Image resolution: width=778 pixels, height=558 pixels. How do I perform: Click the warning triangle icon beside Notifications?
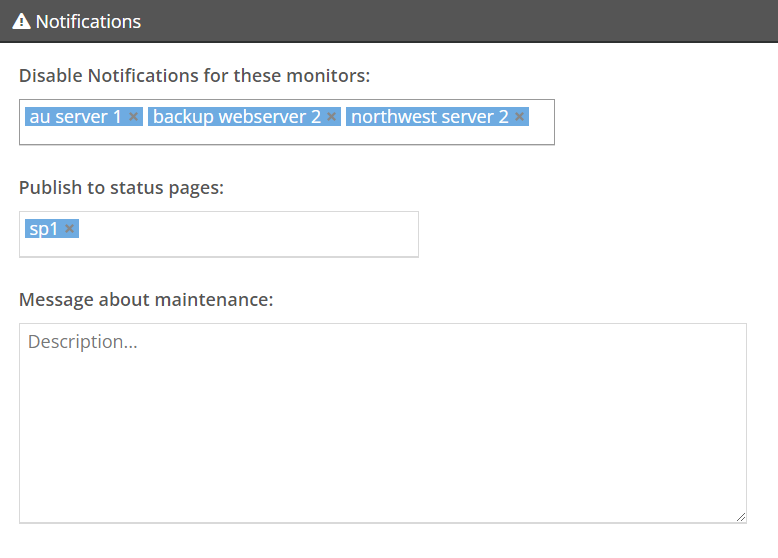coord(21,21)
